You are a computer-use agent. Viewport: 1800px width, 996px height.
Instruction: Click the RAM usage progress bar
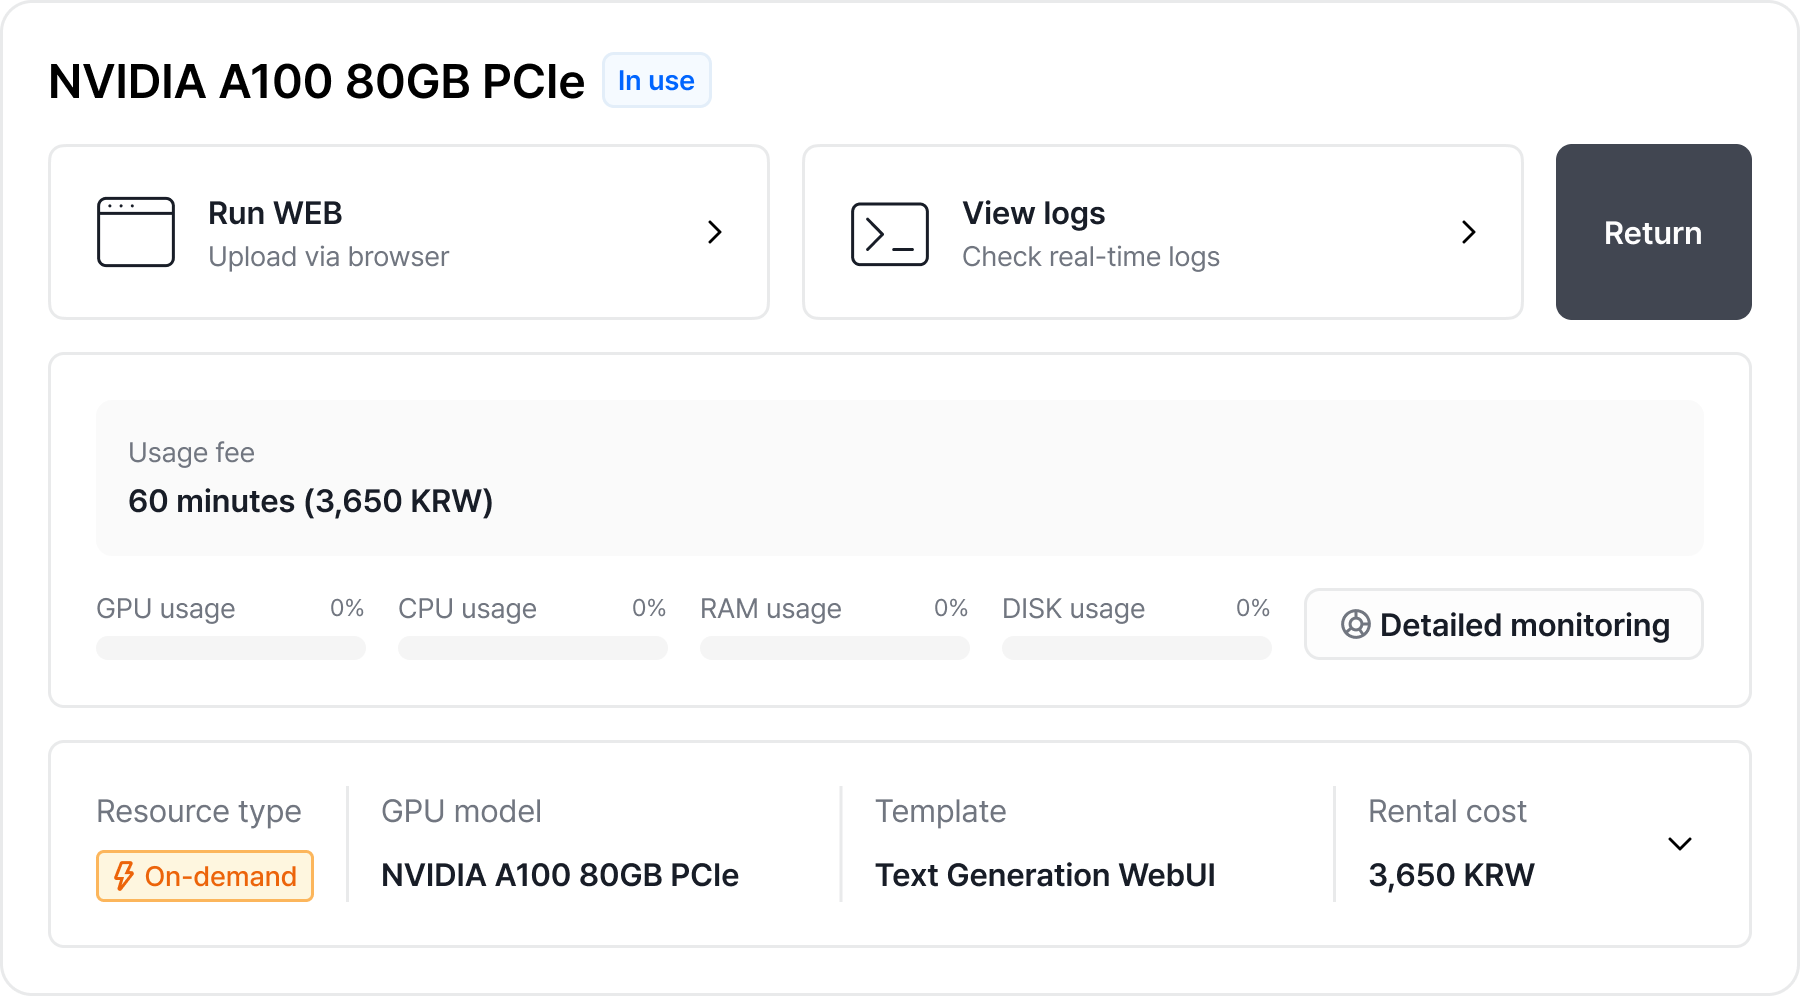[x=835, y=648]
